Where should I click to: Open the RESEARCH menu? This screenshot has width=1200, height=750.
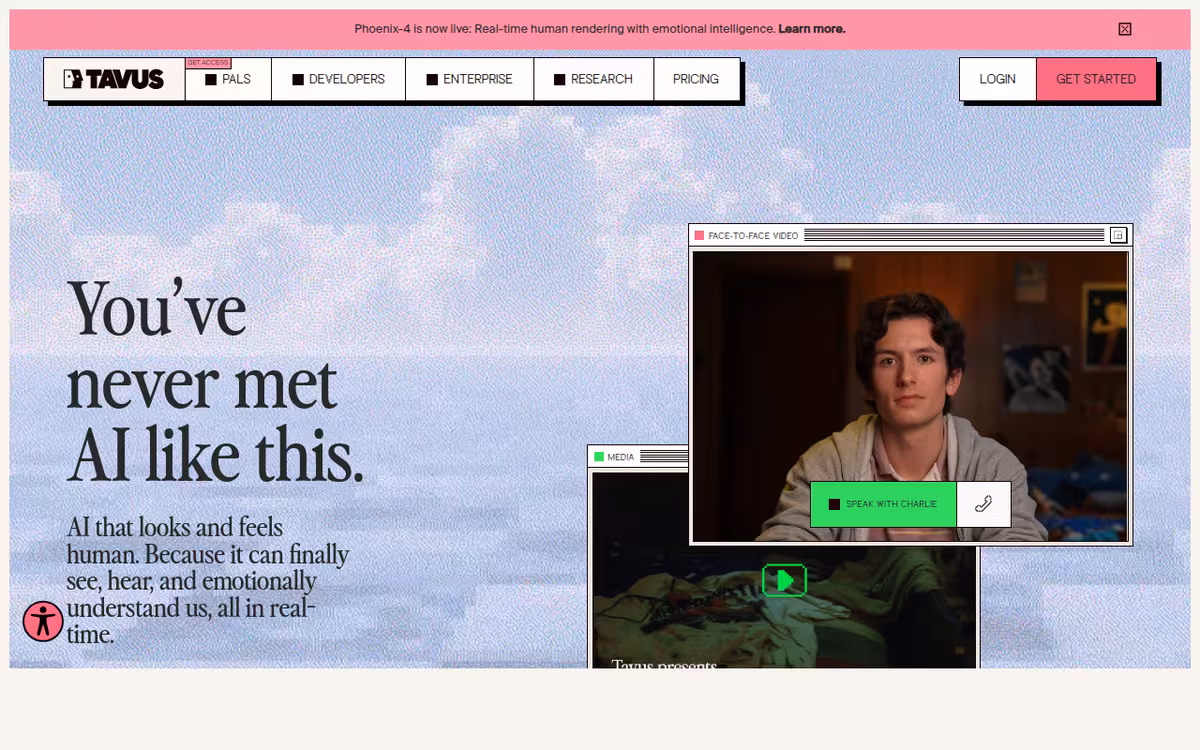pyautogui.click(x=593, y=79)
